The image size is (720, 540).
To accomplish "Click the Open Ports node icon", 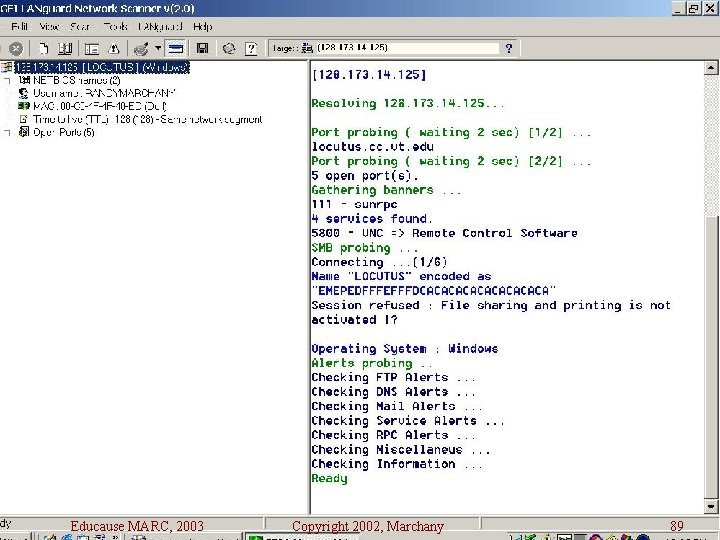I will coord(23,132).
